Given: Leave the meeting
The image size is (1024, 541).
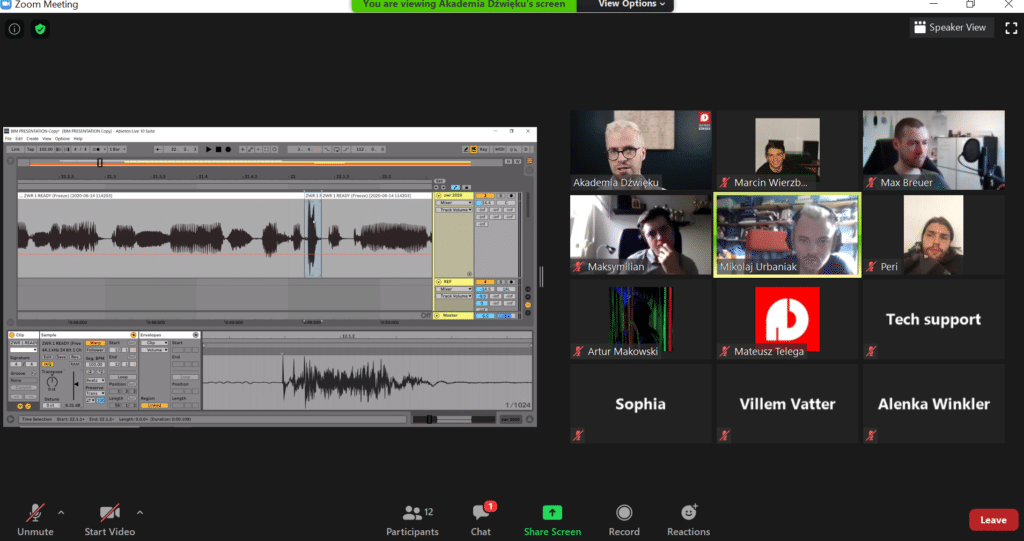Looking at the screenshot, I should click(x=993, y=520).
